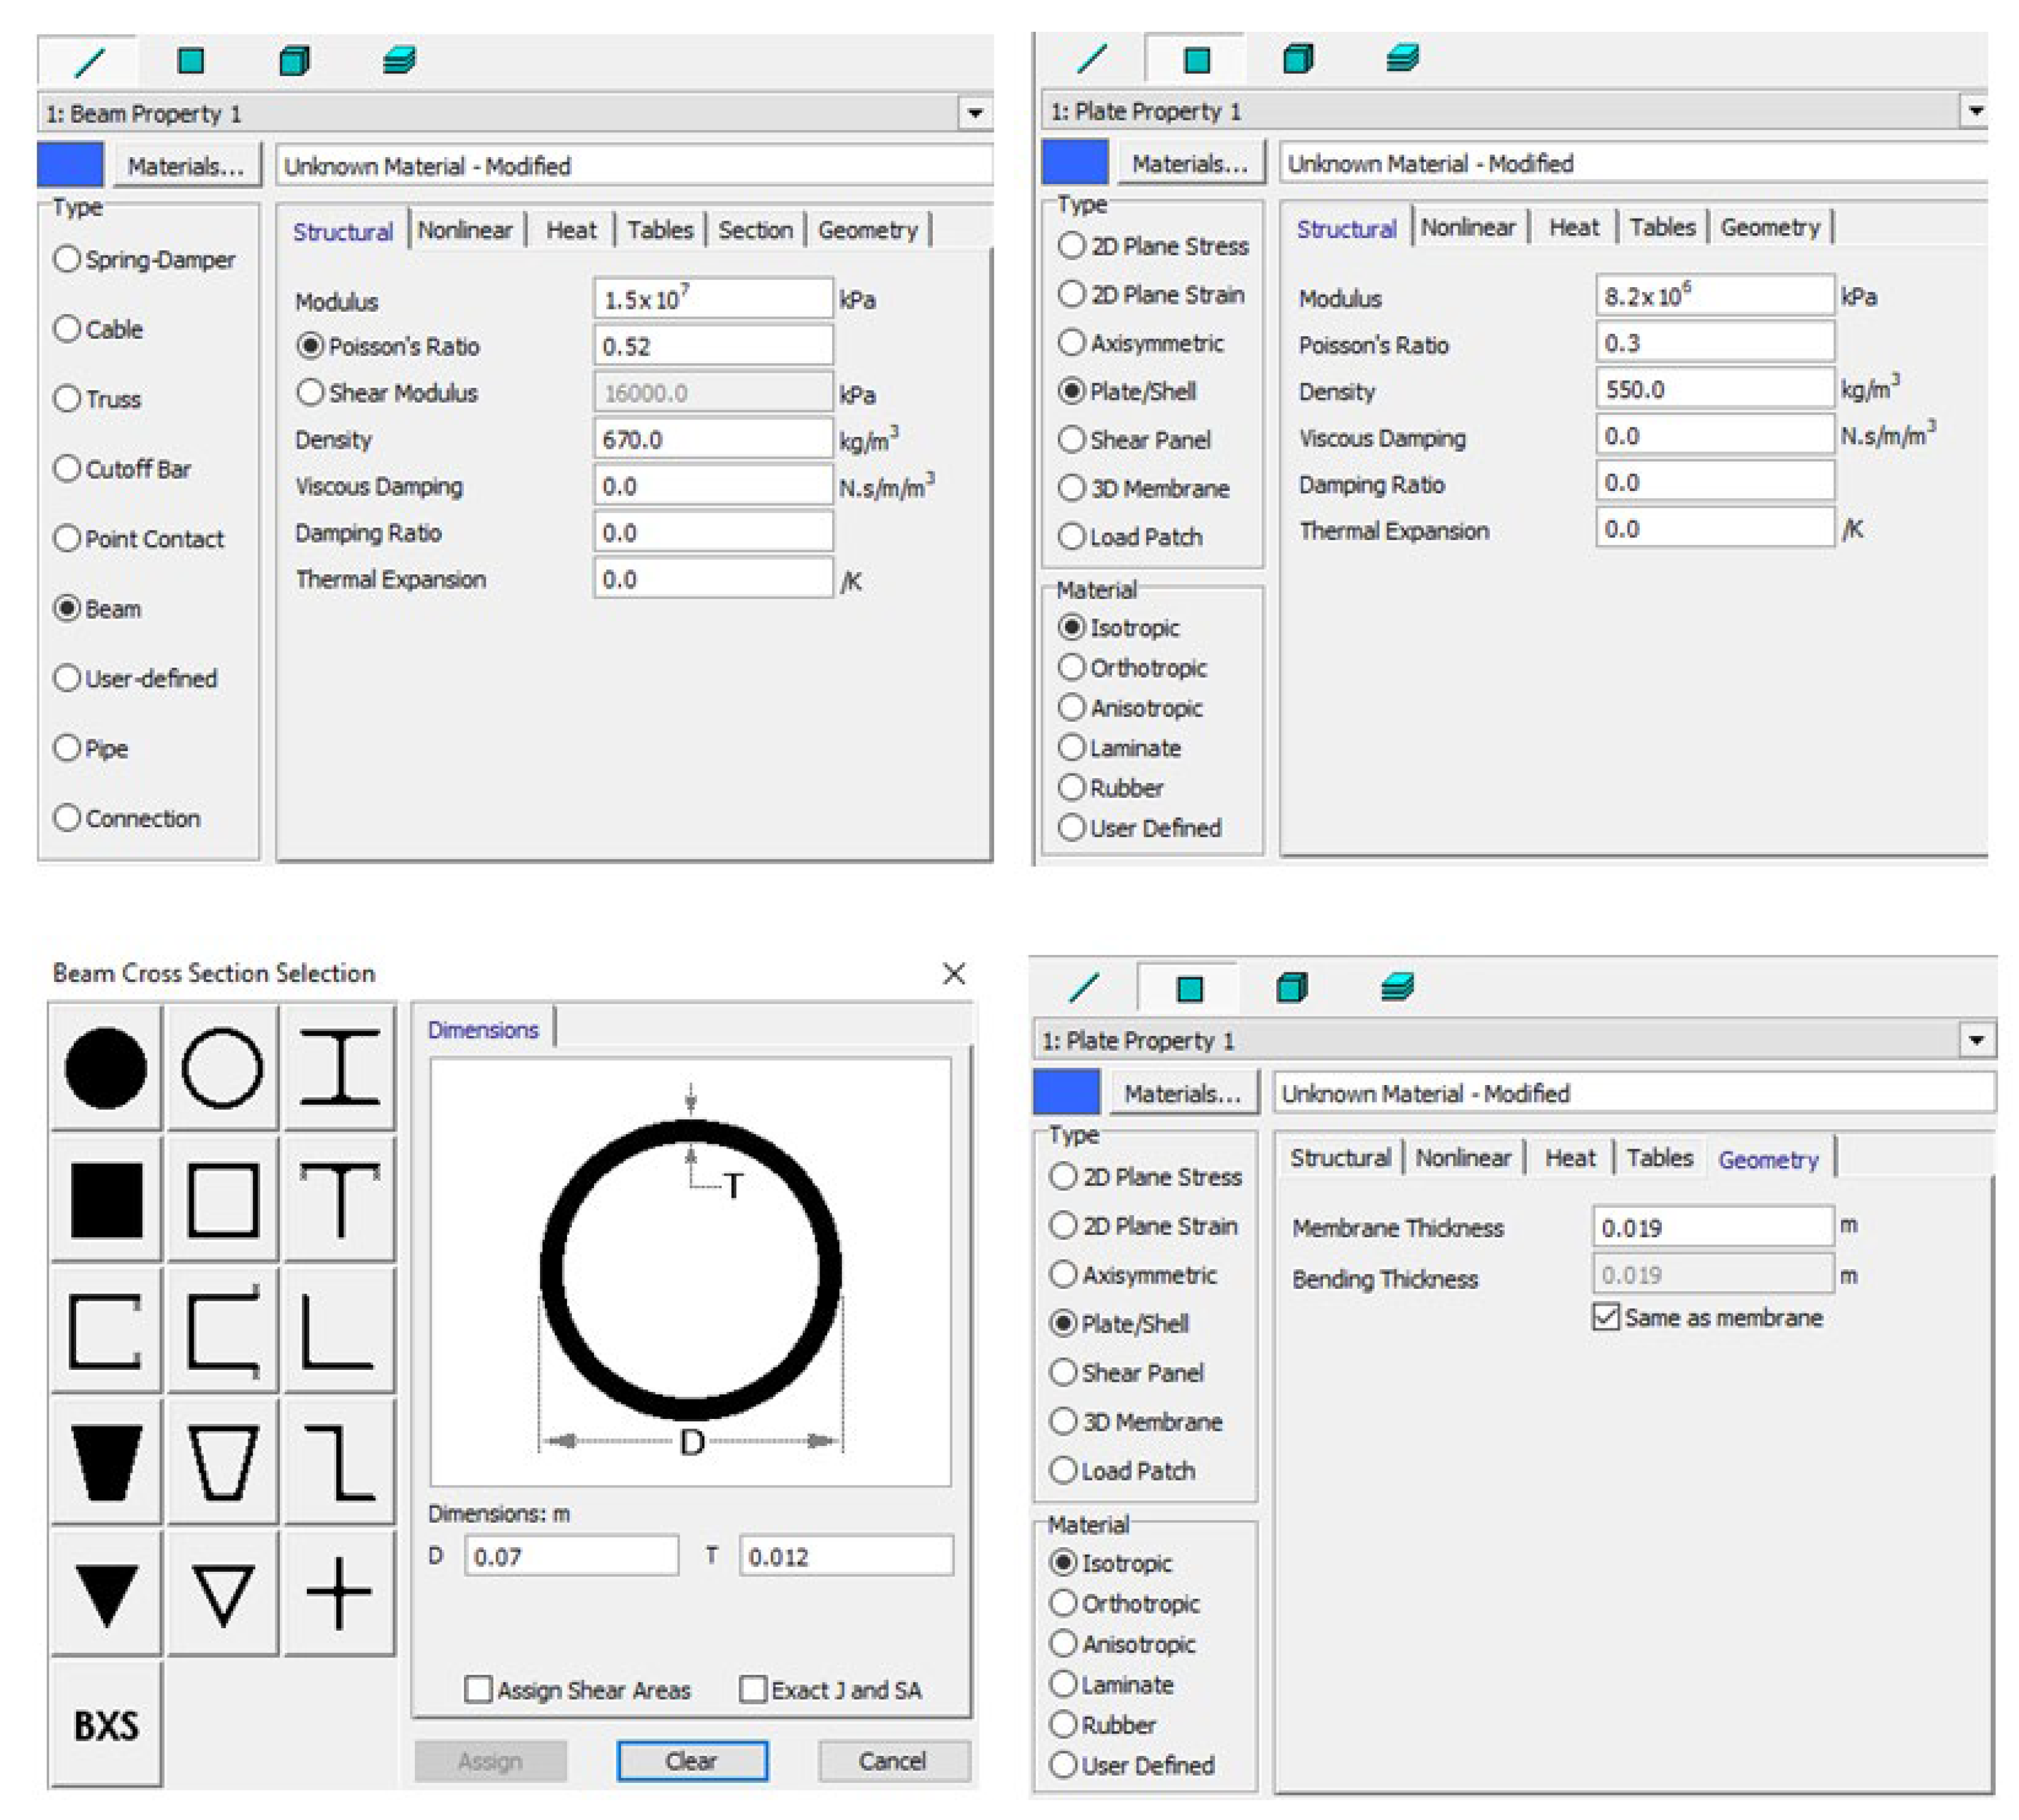Open bottom Plate Property 1 dropdown

1976,1040
